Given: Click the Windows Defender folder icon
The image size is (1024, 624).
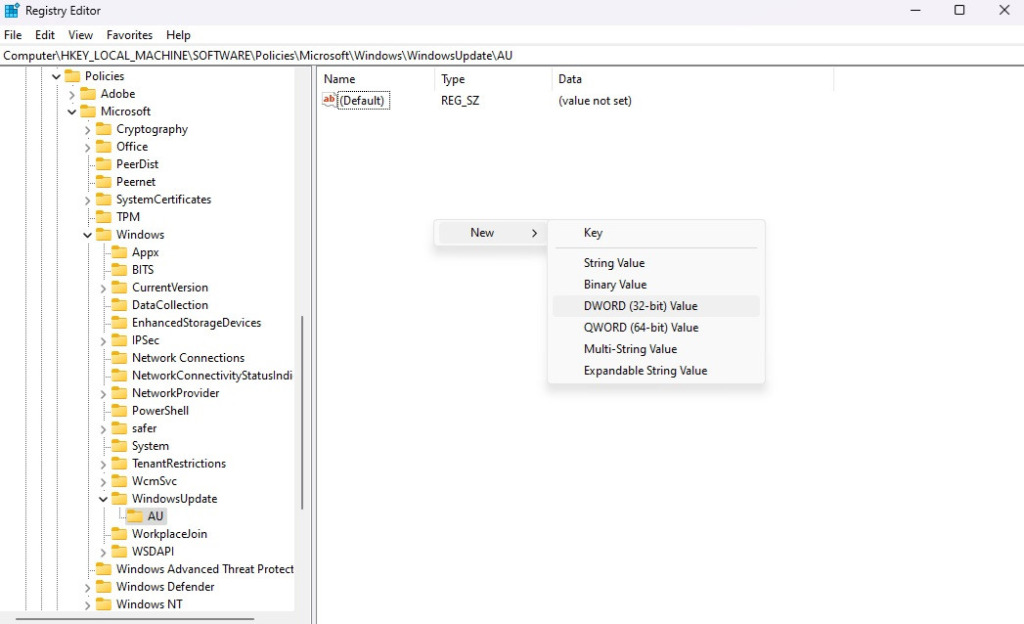Looking at the screenshot, I should (x=103, y=587).
